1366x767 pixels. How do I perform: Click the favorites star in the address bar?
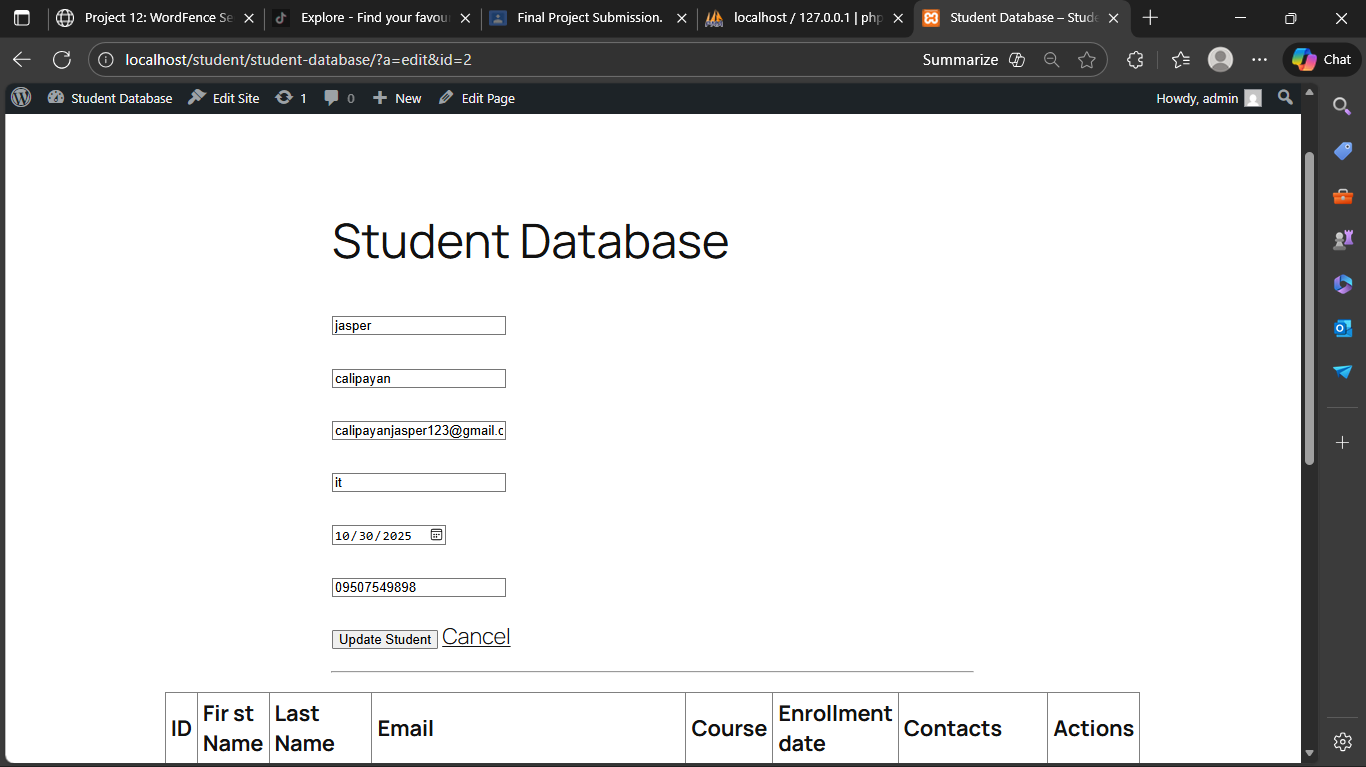[1087, 59]
